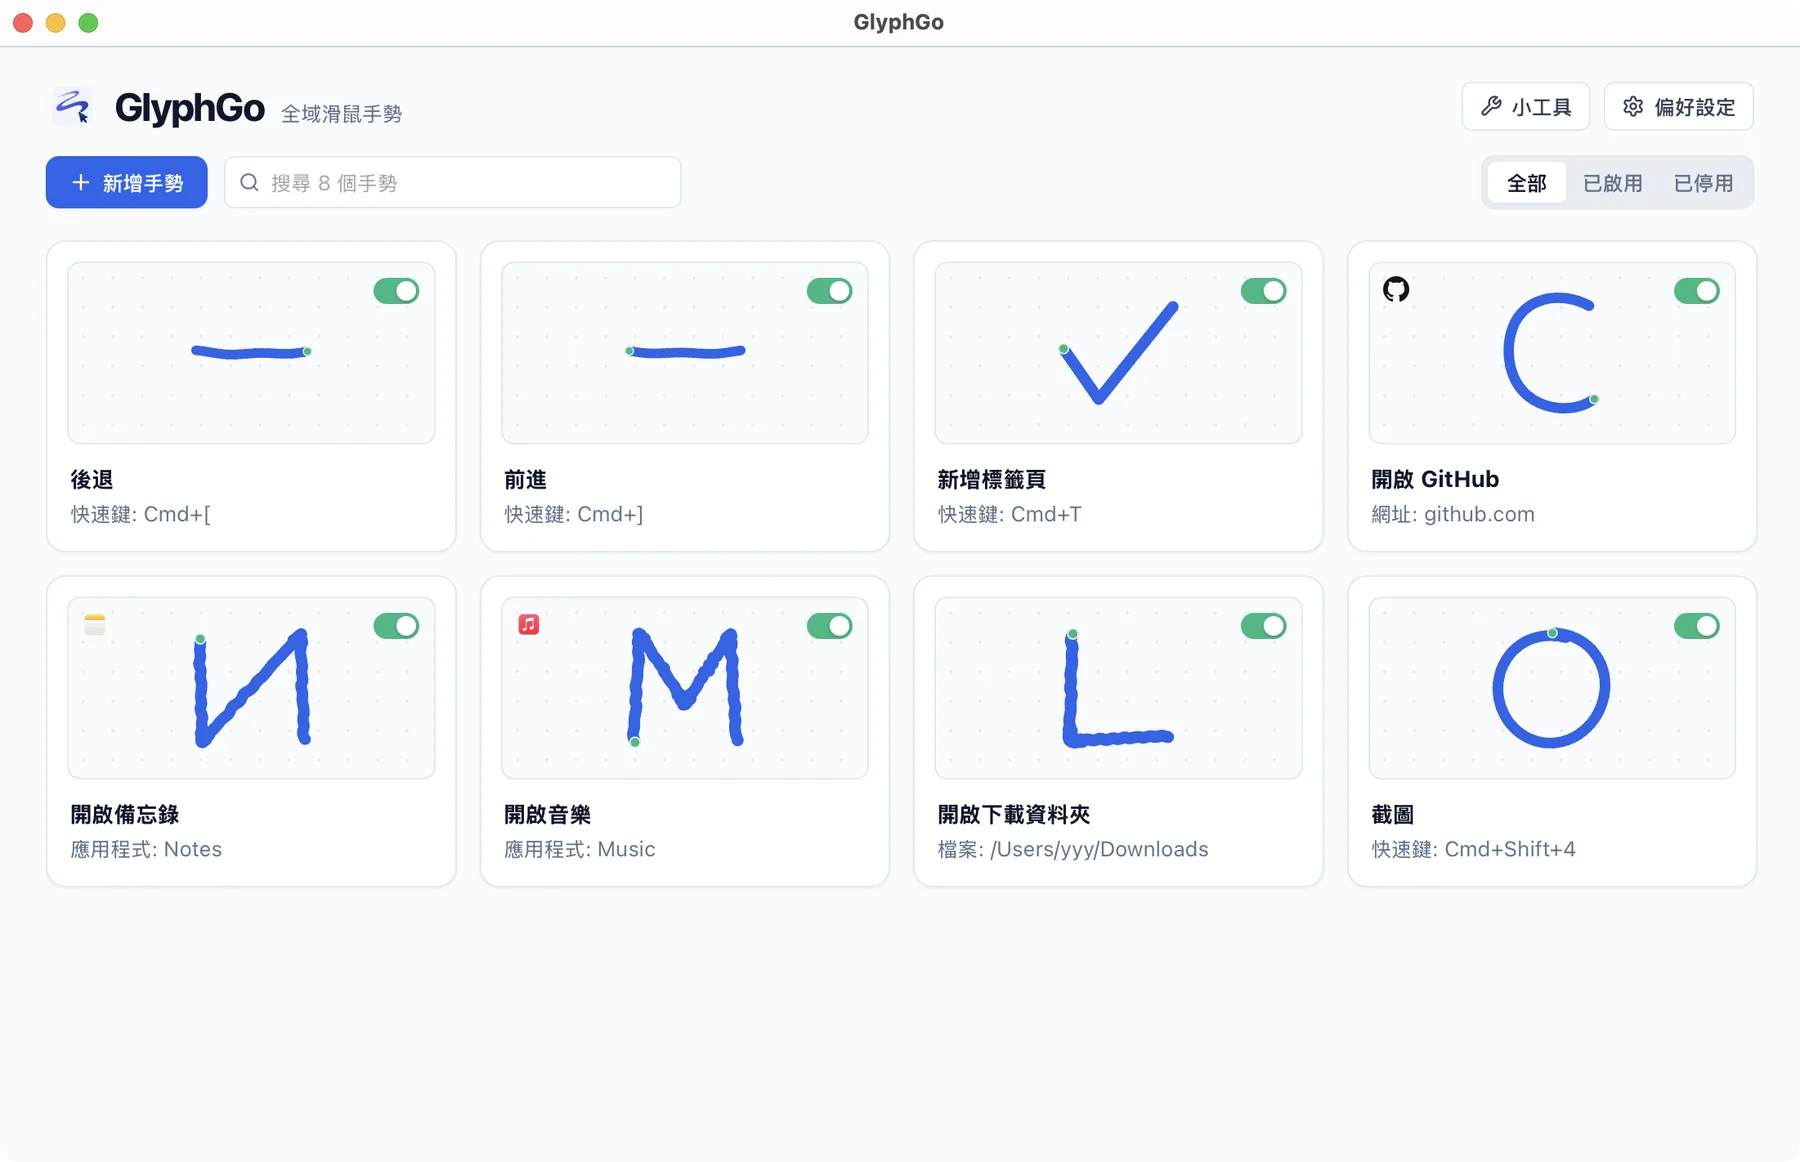Click the plus icon in 新增手勢 button
Screen dimensions: 1800x1162
tap(81, 182)
